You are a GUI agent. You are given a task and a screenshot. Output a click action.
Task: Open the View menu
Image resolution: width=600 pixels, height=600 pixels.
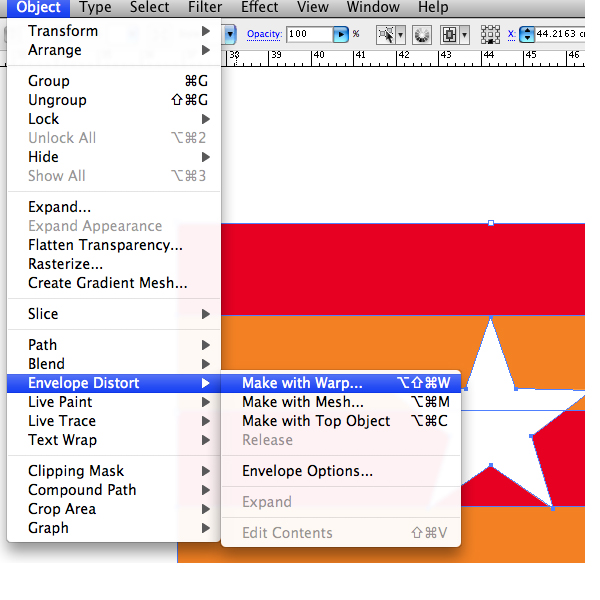click(x=313, y=7)
